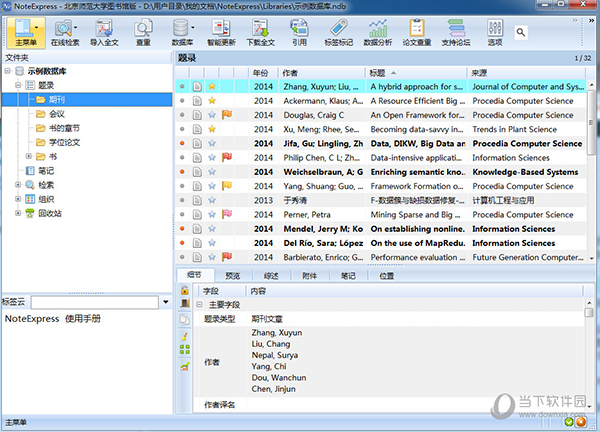Select the 细节 tab
The width and height of the screenshot is (600, 432).
point(194,275)
